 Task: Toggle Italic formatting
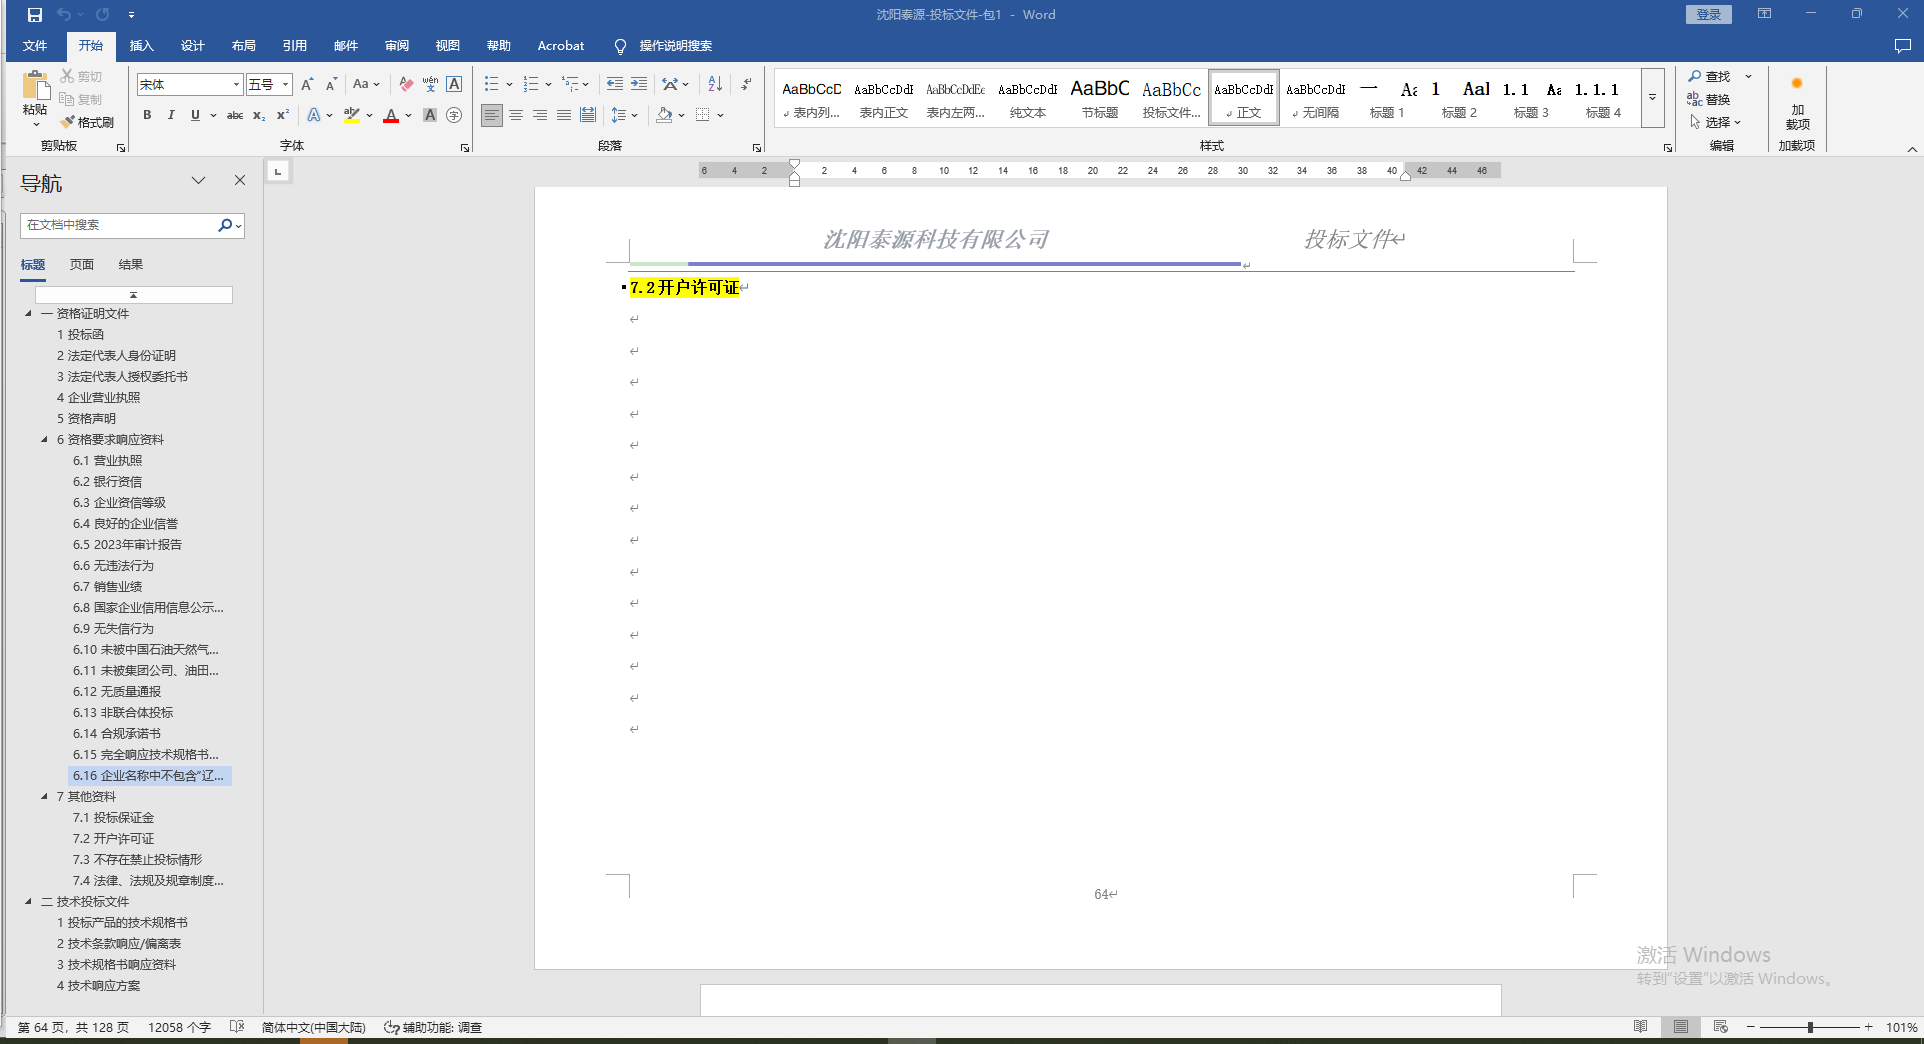(171, 115)
